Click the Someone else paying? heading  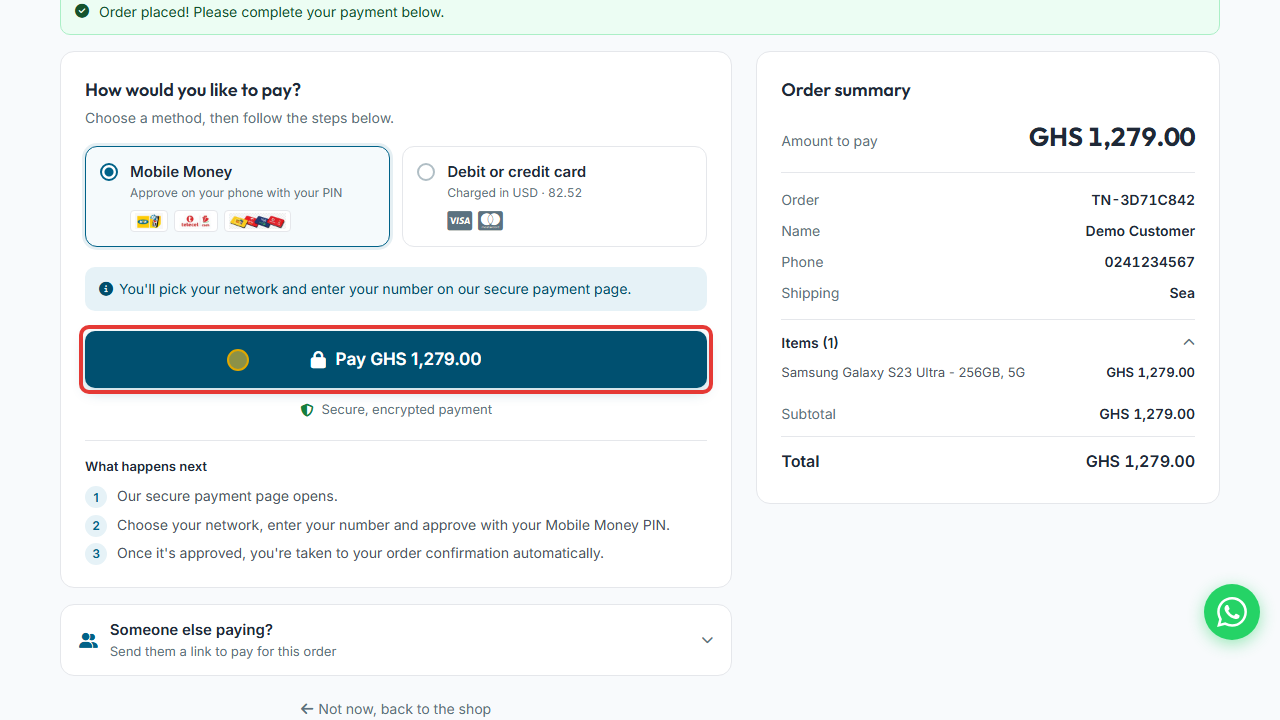coord(191,630)
